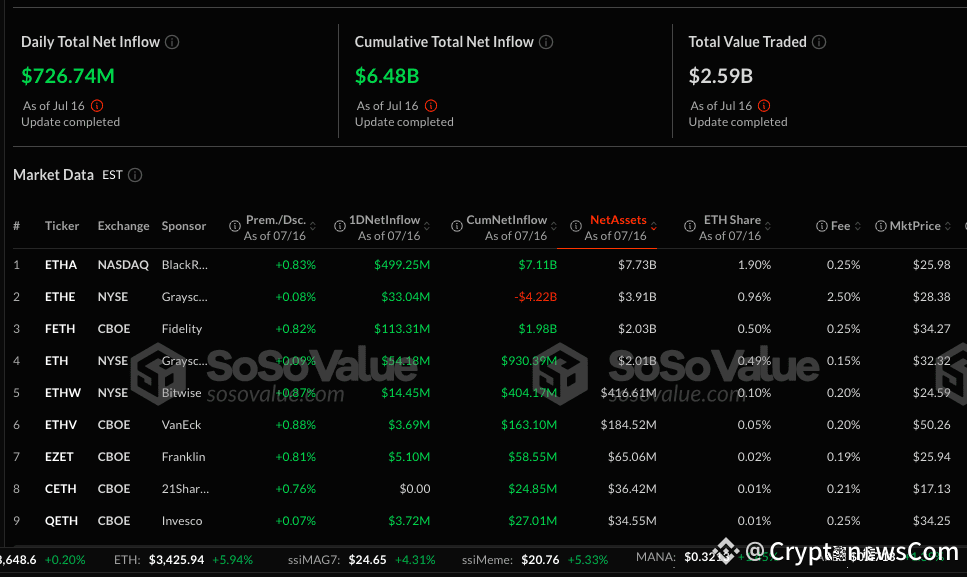
Task: Click ssiMAG7 $24.65 in bottom ticker
Action: pyautogui.click(x=368, y=560)
